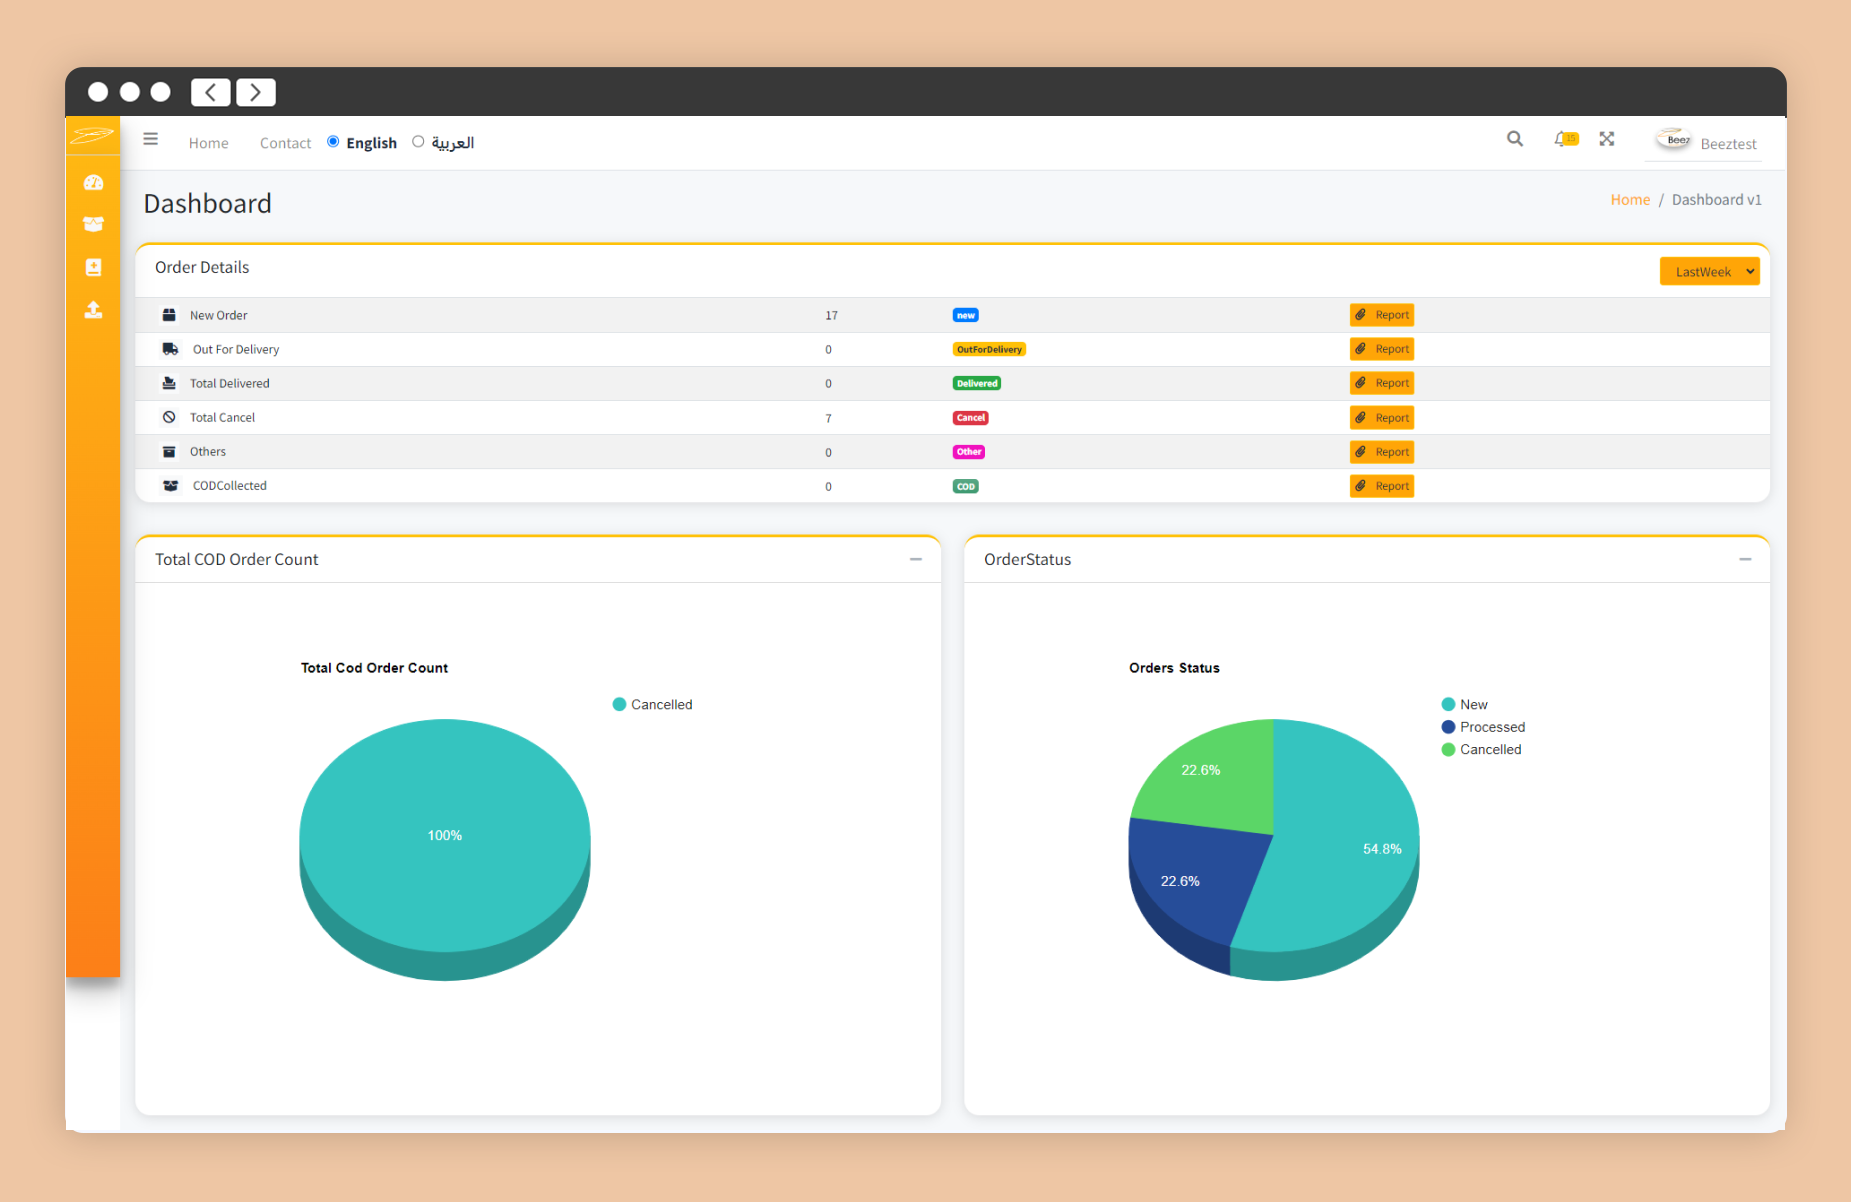Screen dimensions: 1851x1202
Task: Go to the Home nav item
Action: pos(208,143)
